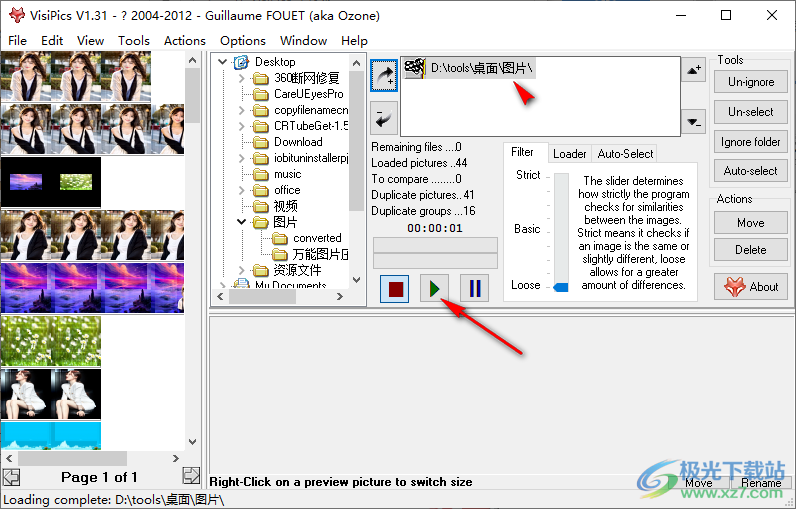
Task: Go to the next results page icon
Action: 191,476
